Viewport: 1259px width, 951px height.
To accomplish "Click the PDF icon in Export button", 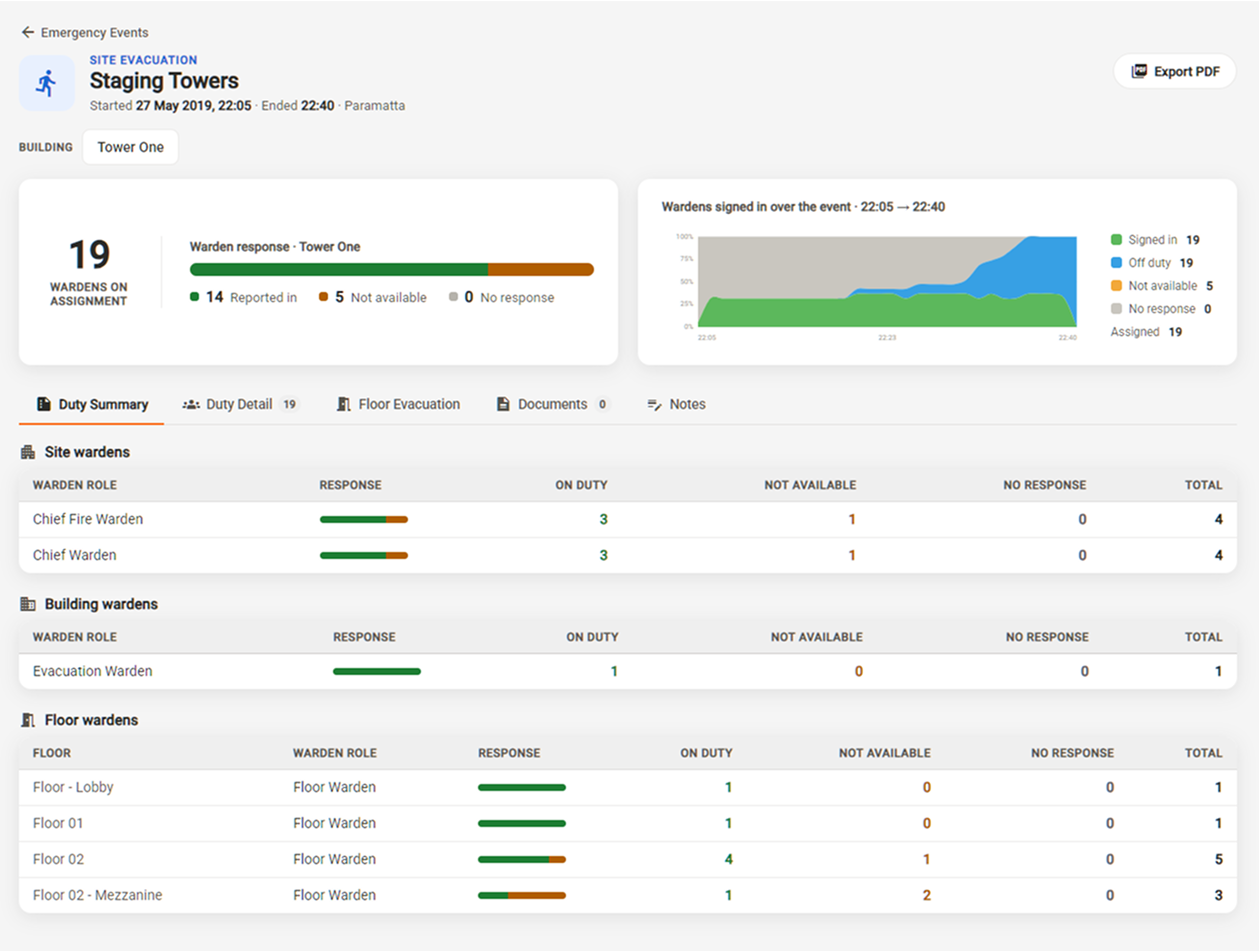I will point(1138,72).
